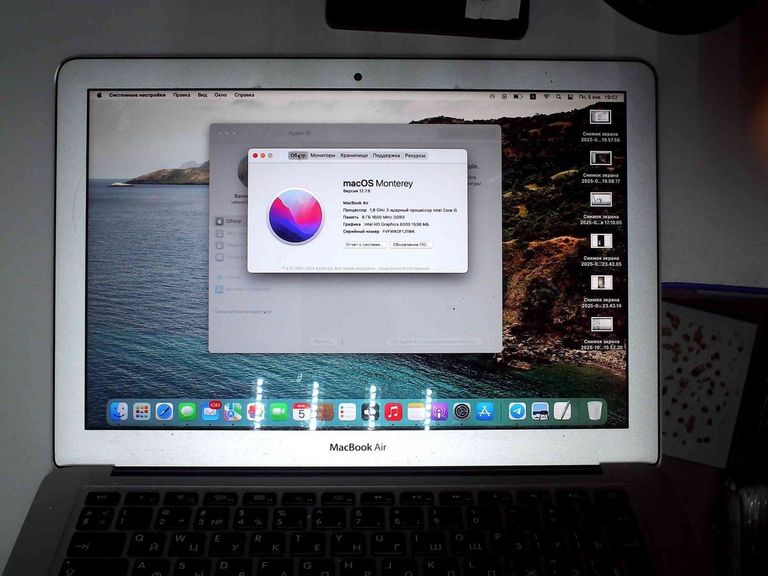The image size is (768, 576).
Task: Open the Music app in Dock
Action: point(393,412)
